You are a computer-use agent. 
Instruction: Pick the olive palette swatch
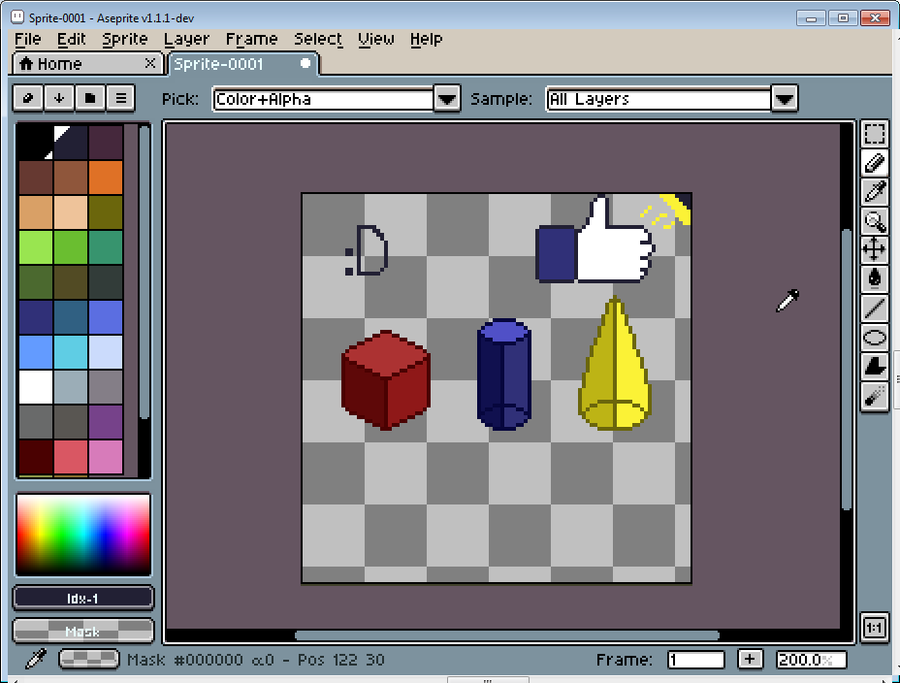click(x=106, y=212)
